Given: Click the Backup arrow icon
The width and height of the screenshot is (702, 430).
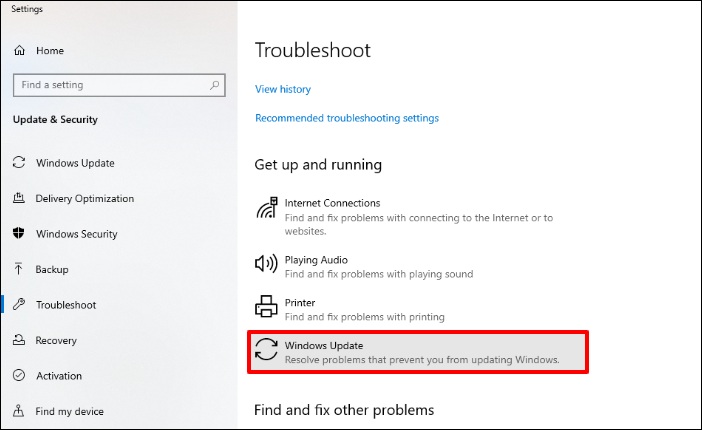Looking at the screenshot, I should click(x=18, y=270).
